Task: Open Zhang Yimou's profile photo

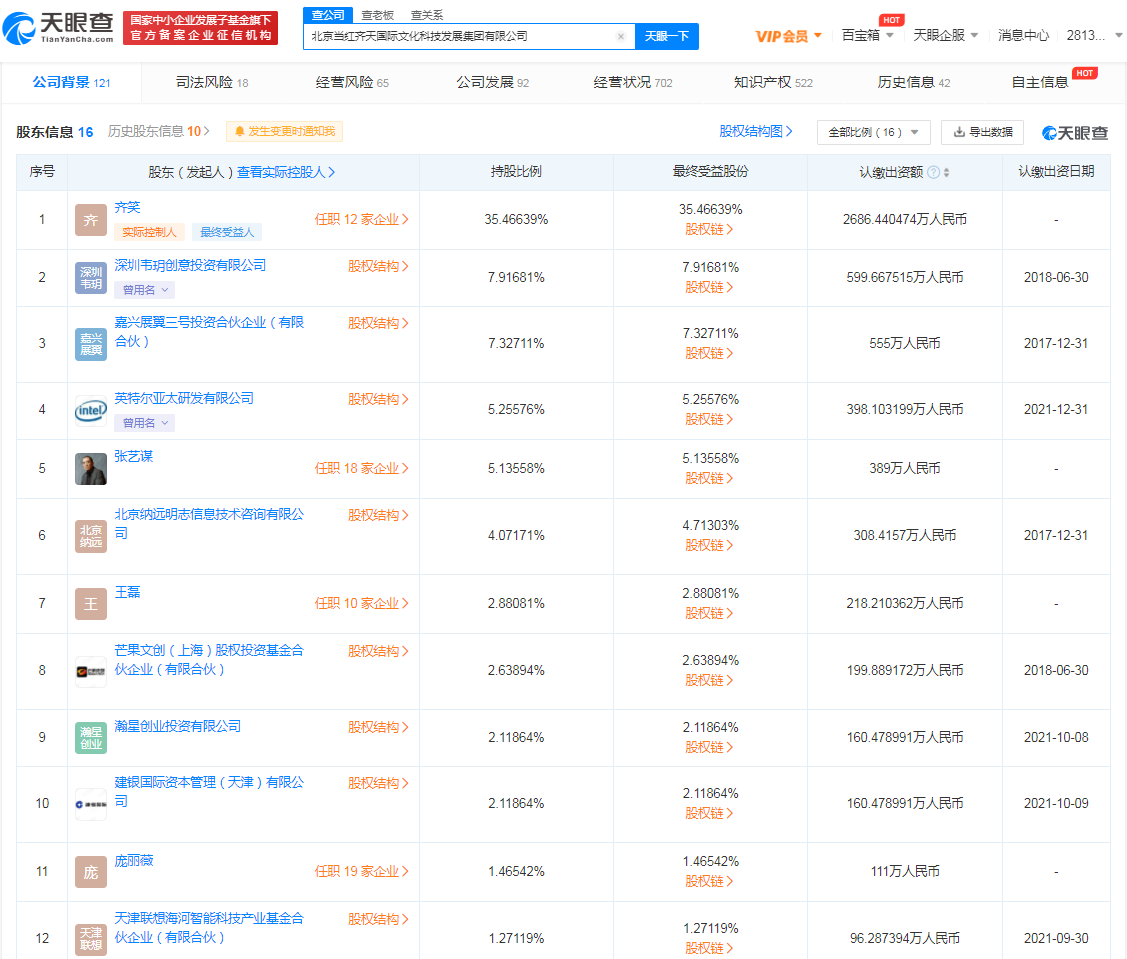Action: (x=91, y=468)
